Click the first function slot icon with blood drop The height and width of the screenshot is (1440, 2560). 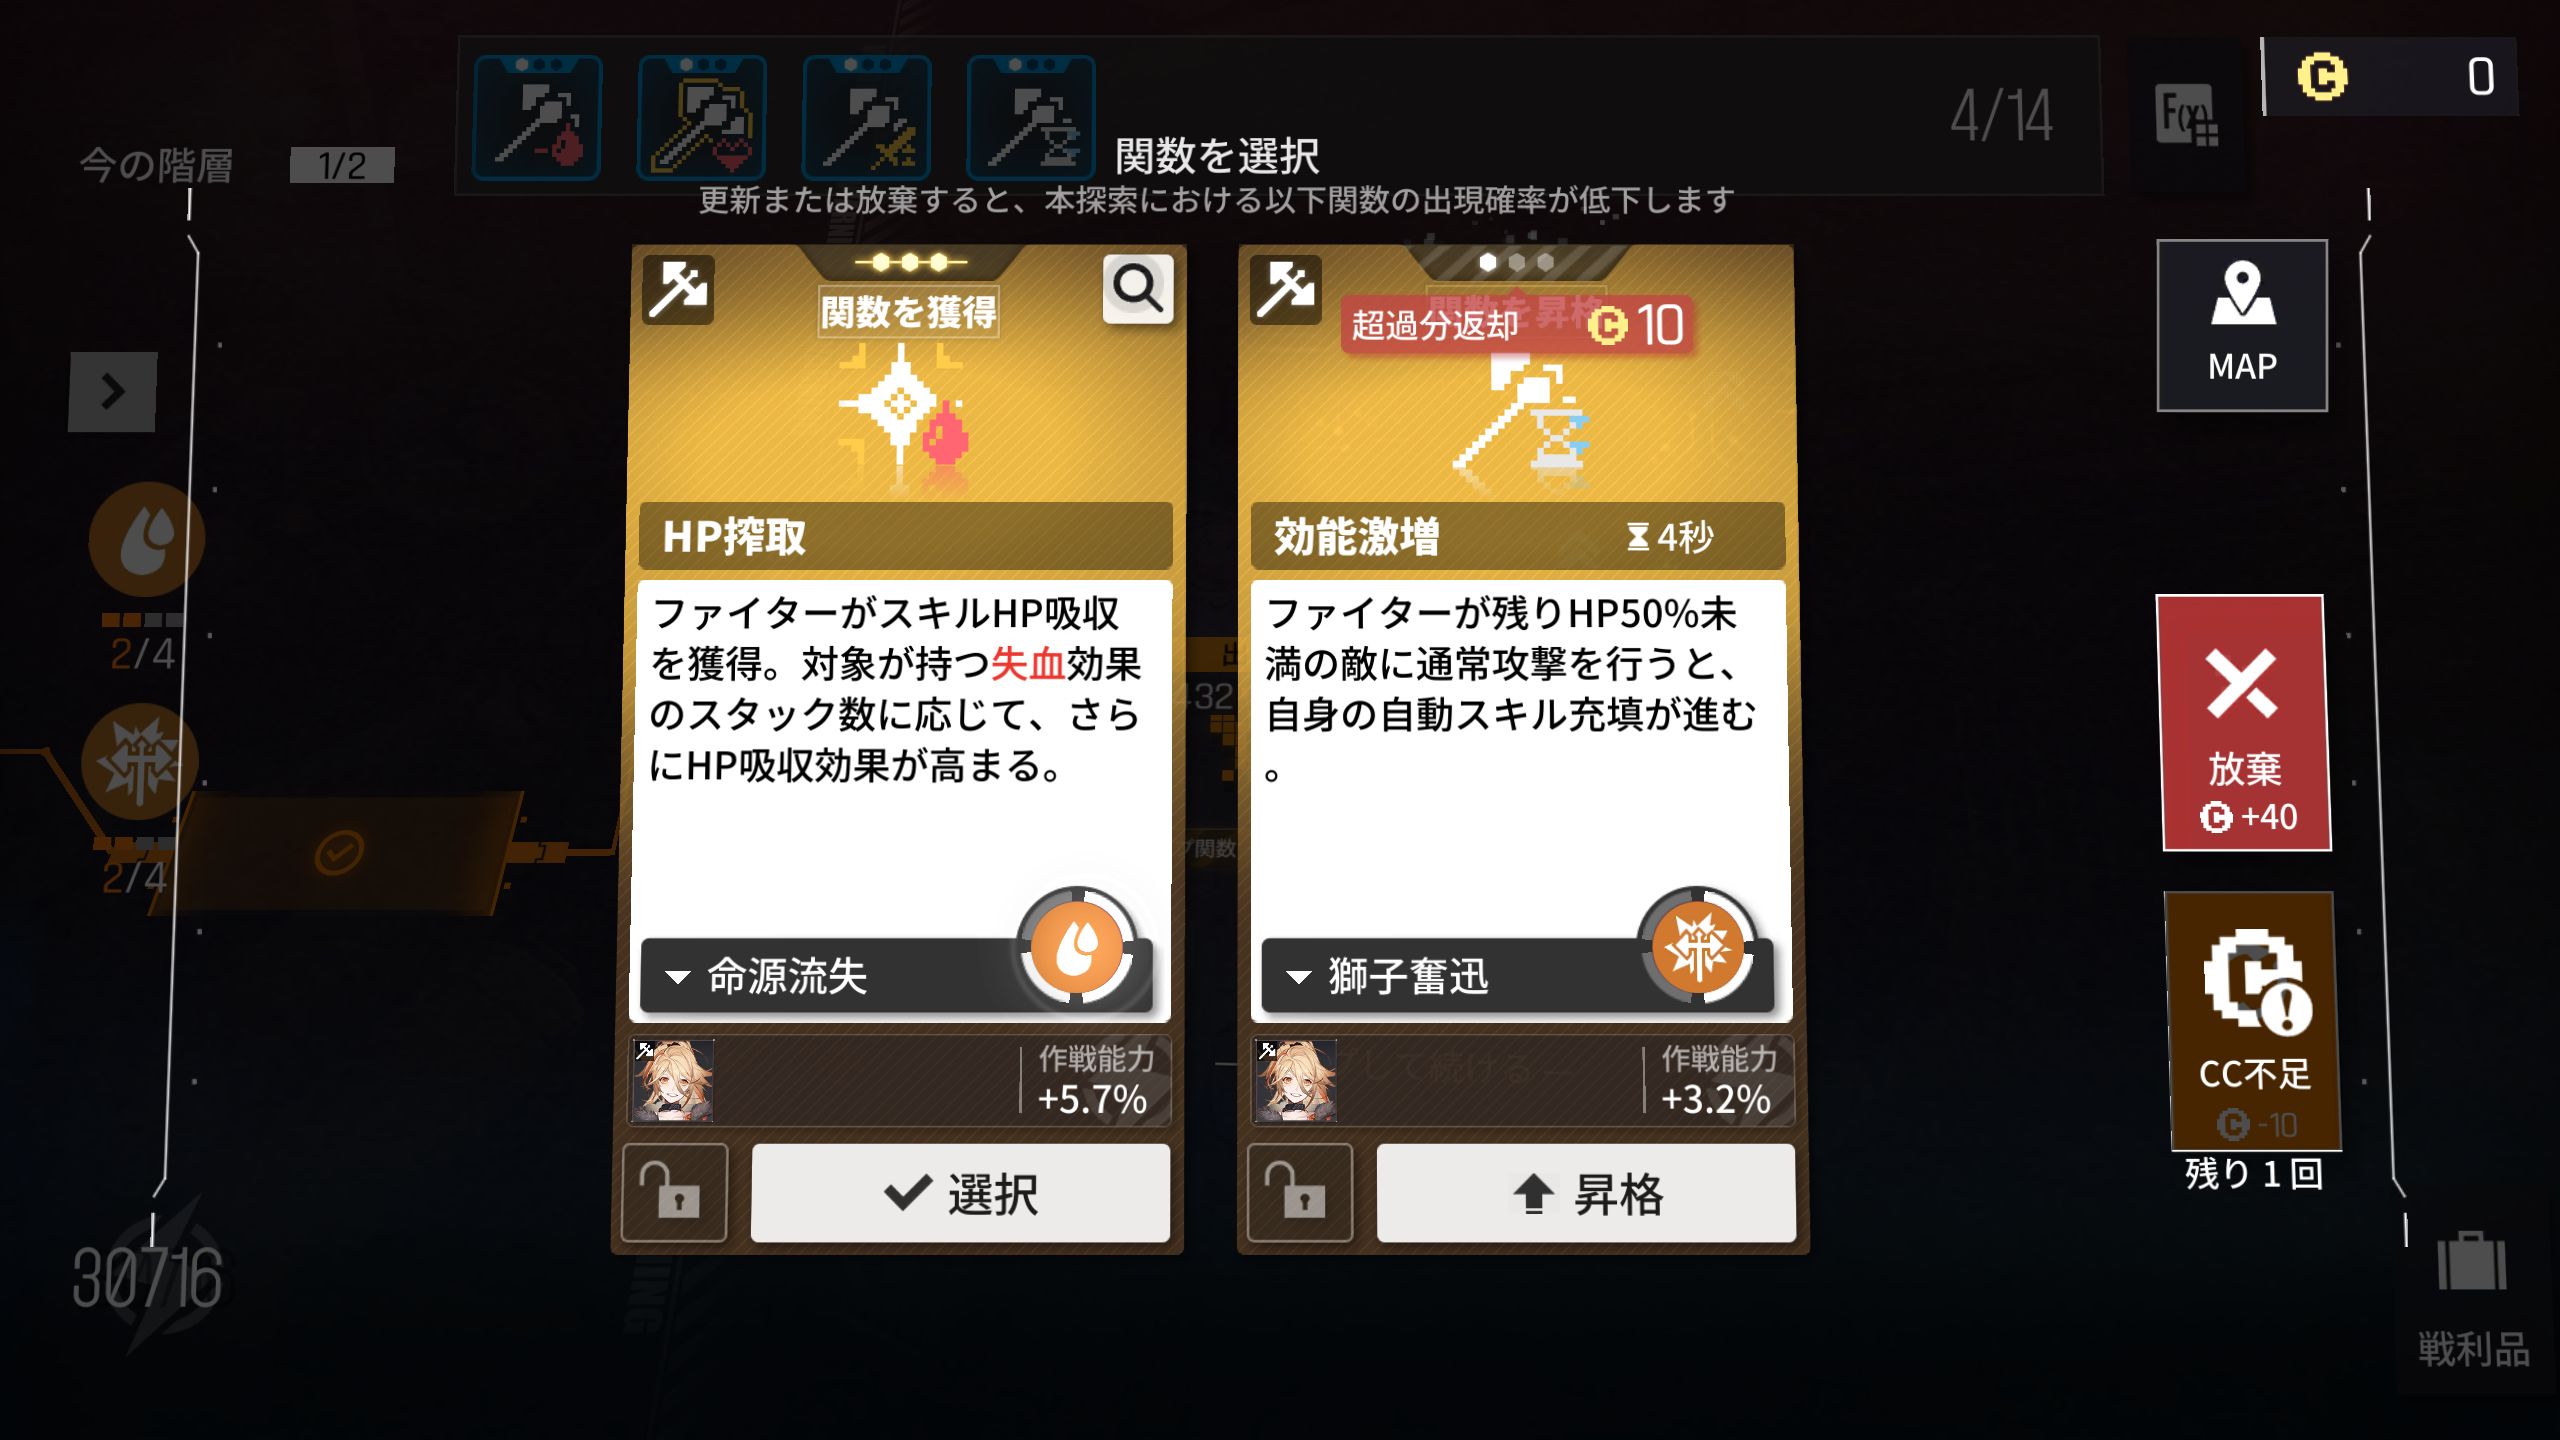pos(537,118)
